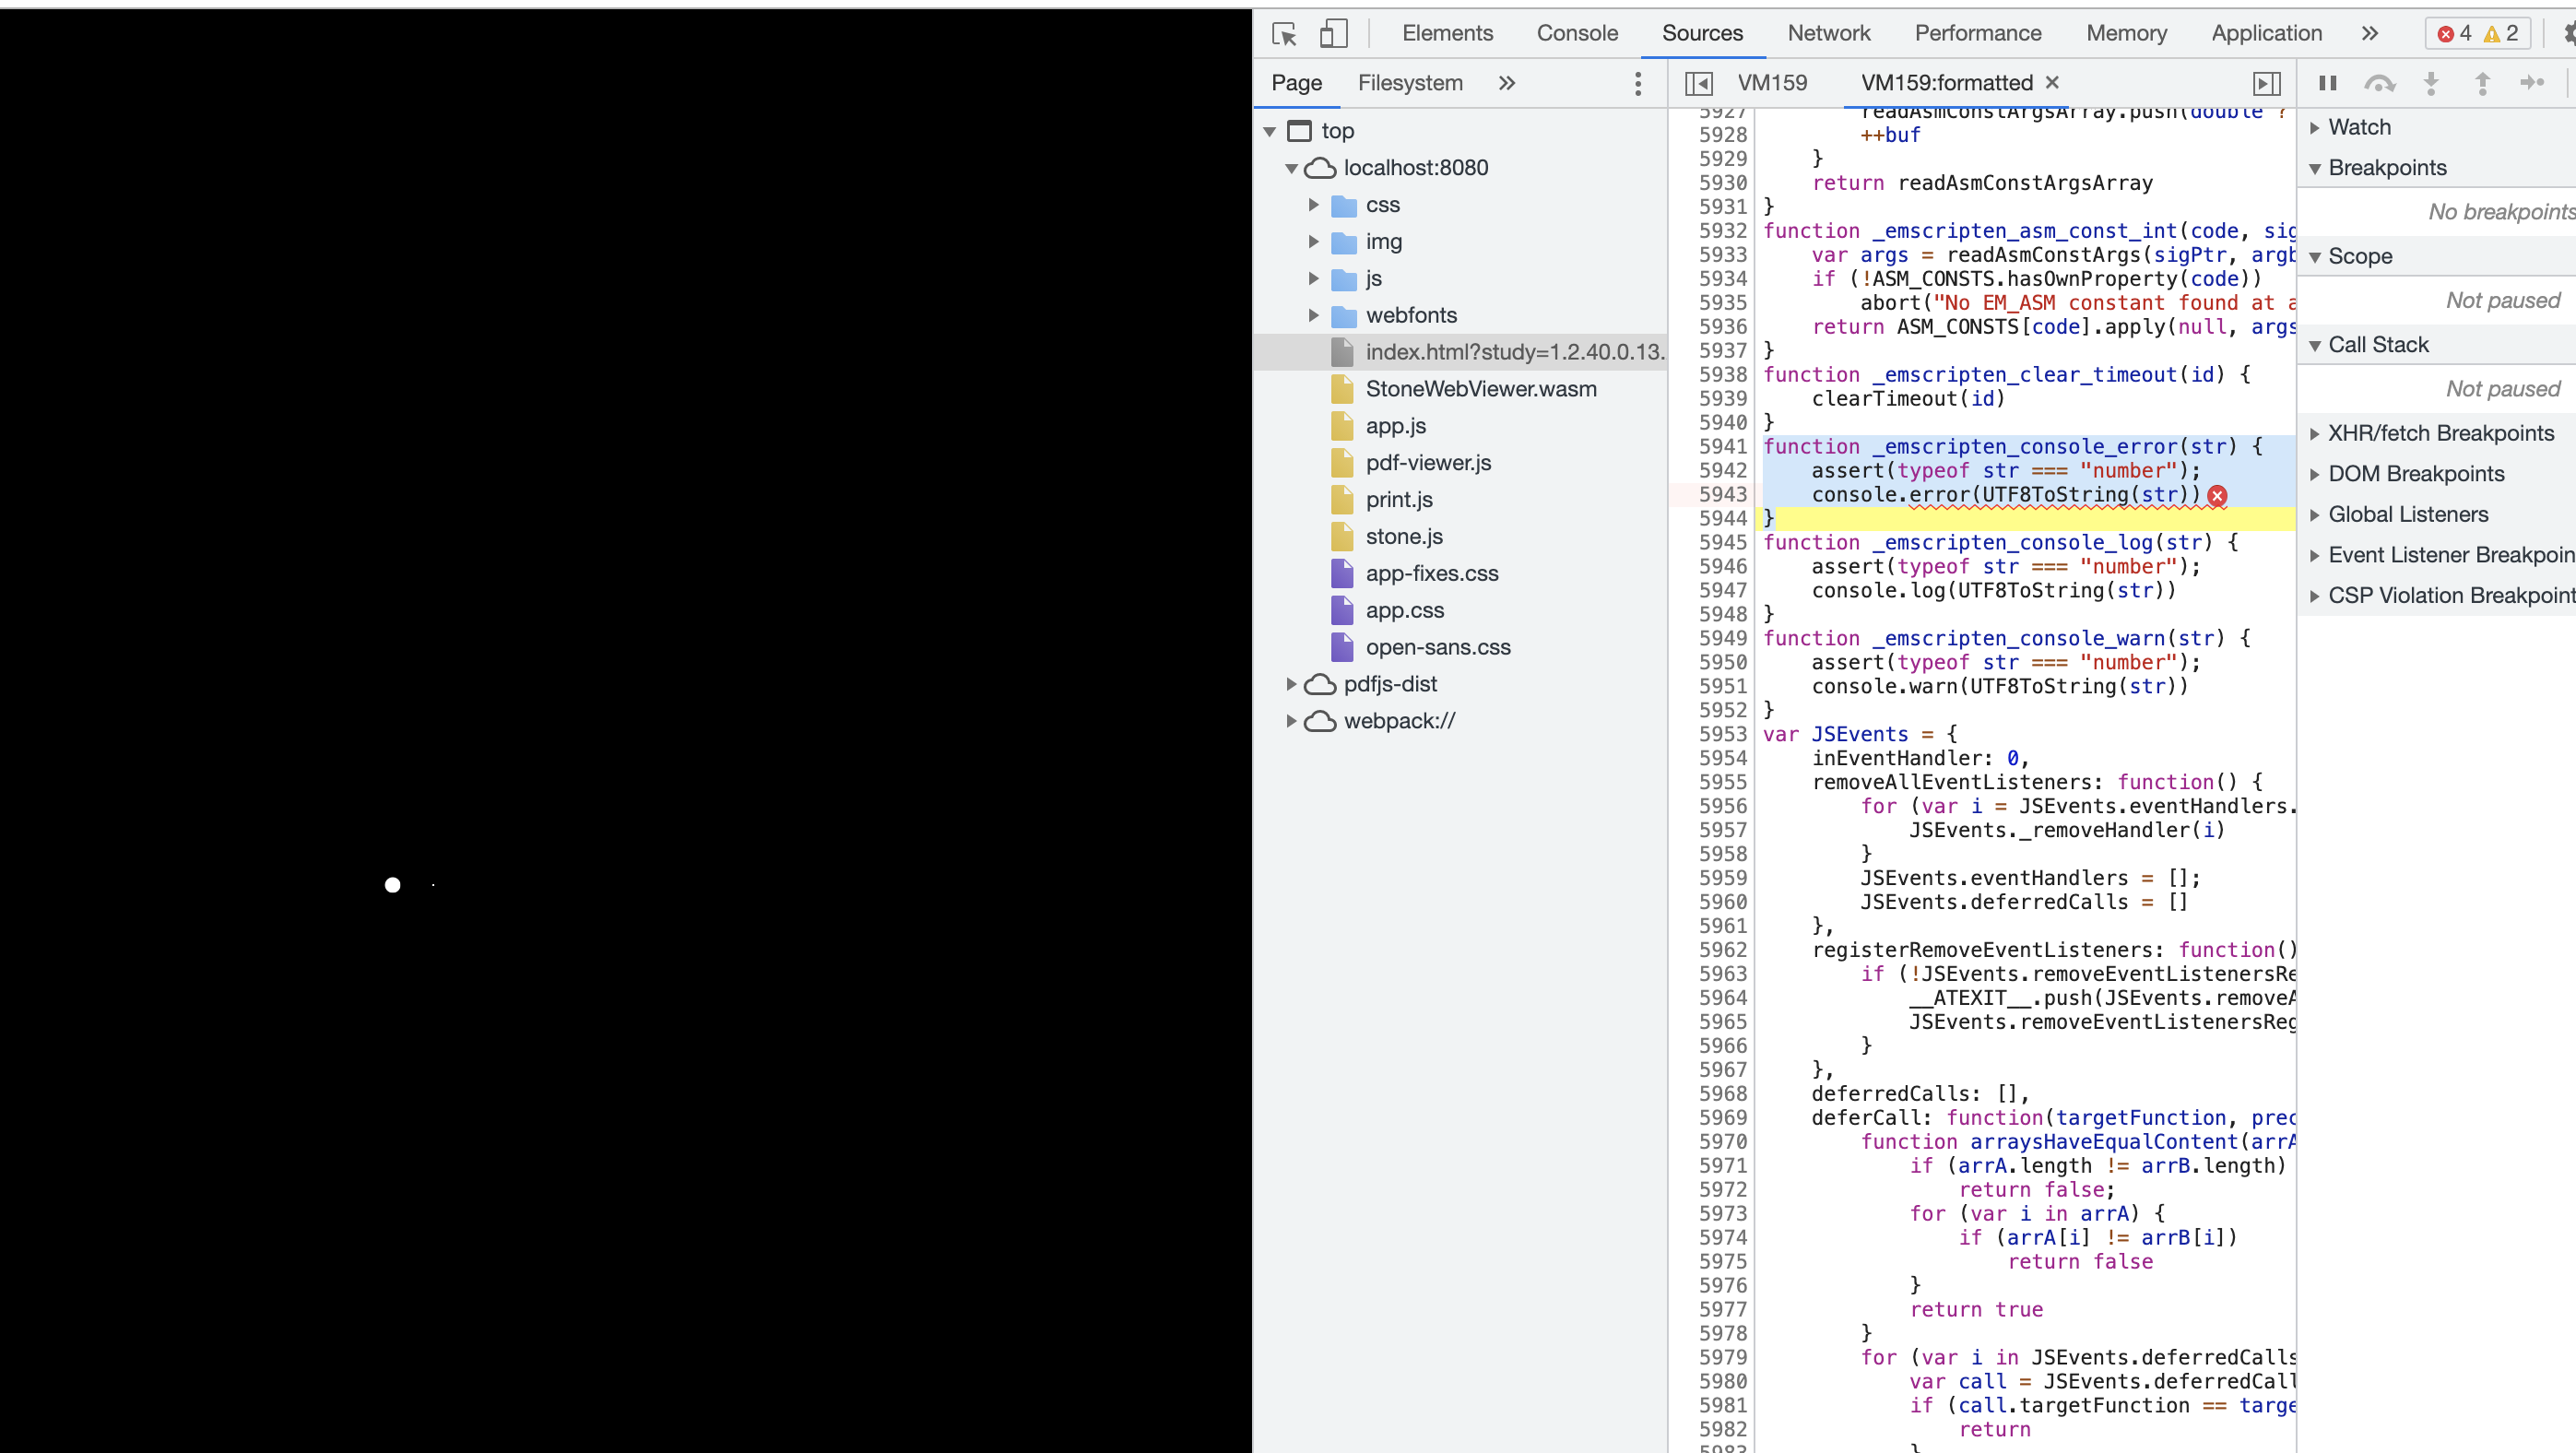Switch to the VM159 file tab
The width and height of the screenshot is (2576, 1453).
1772,83
